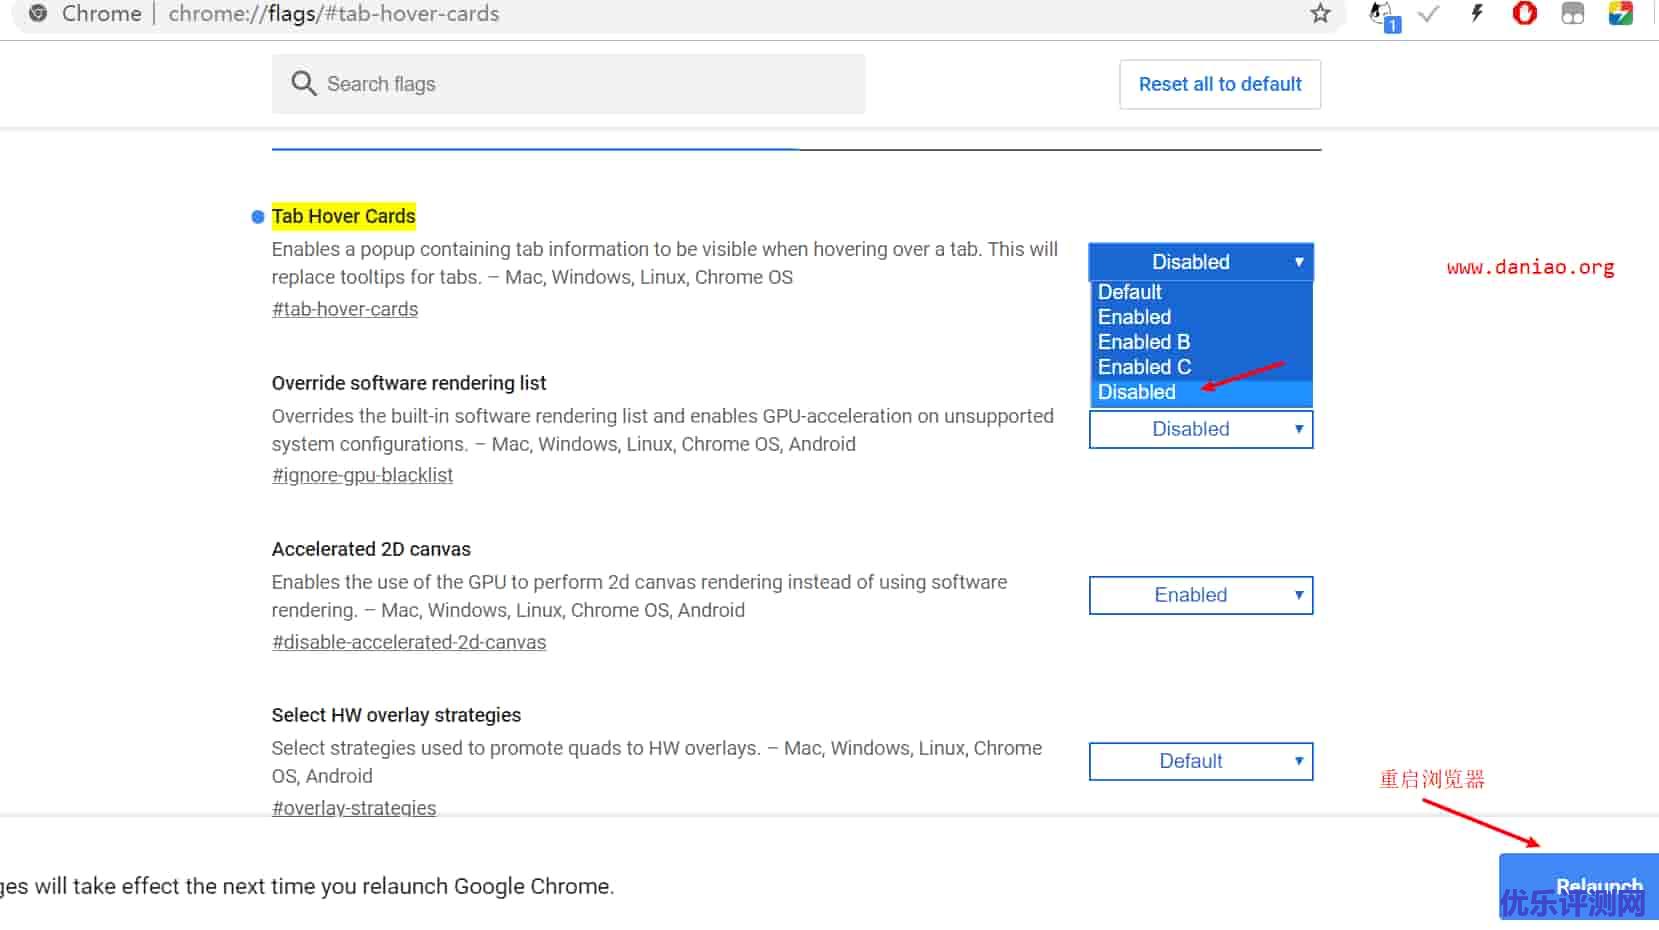Open the red stop-hand AdBlock extension icon
The image size is (1659, 930).
point(1524,14)
